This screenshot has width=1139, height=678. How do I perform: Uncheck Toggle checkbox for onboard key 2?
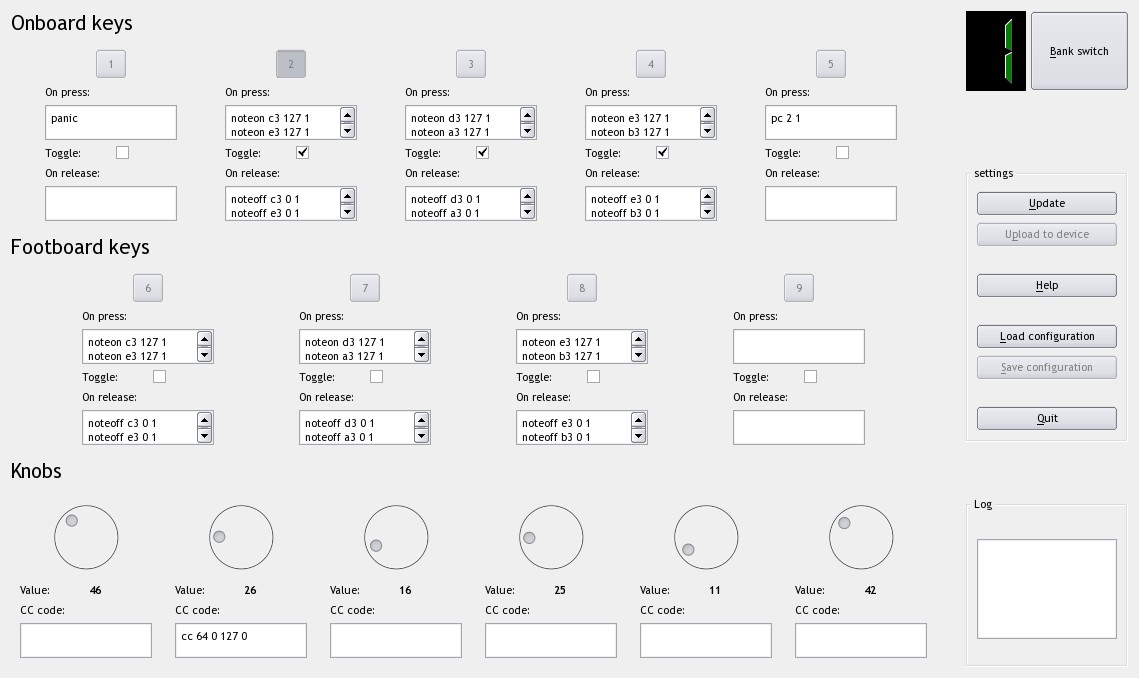[302, 153]
